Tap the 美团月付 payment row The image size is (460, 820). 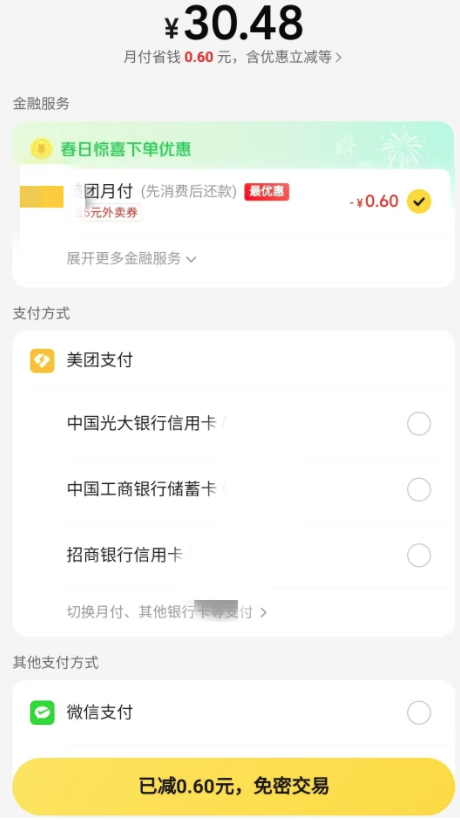[x=233, y=201]
